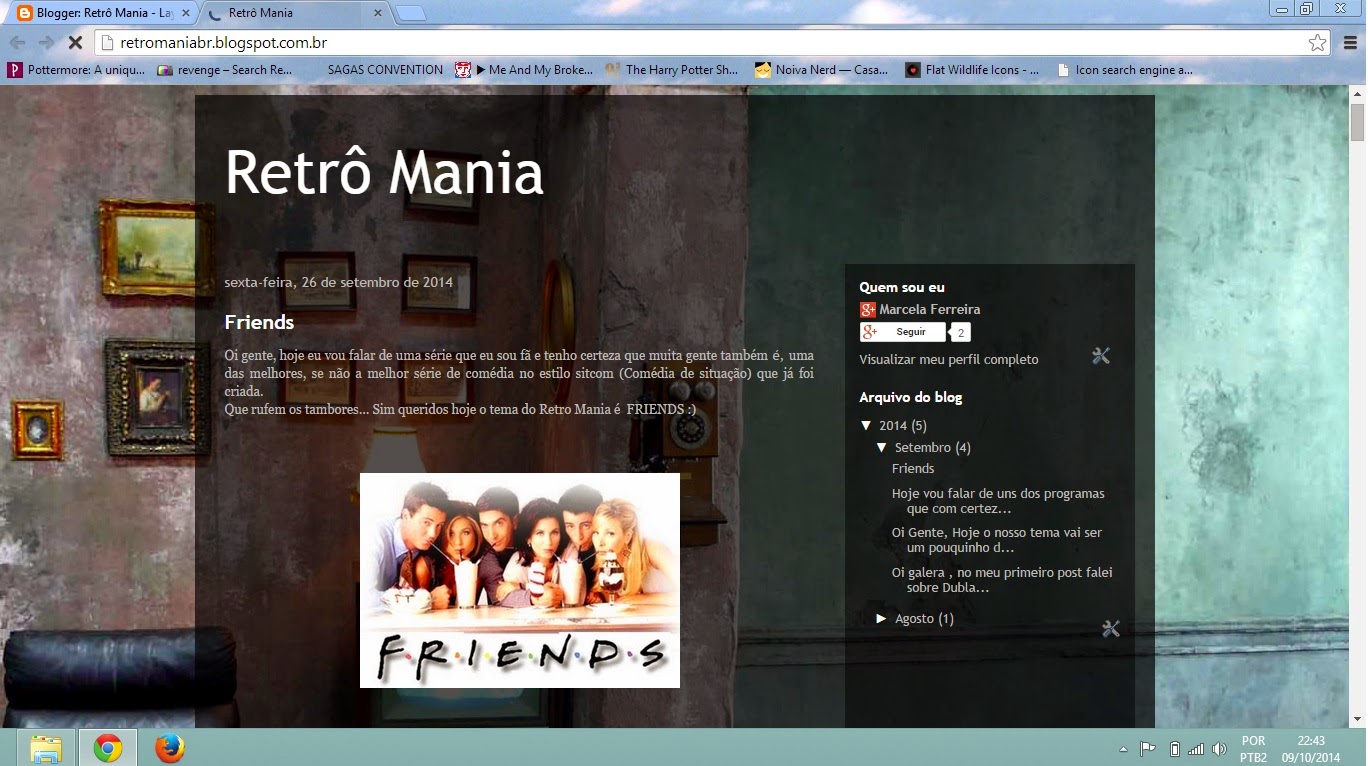Open the Flat Wildlife Icons bookmark
The height and width of the screenshot is (766, 1368).
[972, 70]
